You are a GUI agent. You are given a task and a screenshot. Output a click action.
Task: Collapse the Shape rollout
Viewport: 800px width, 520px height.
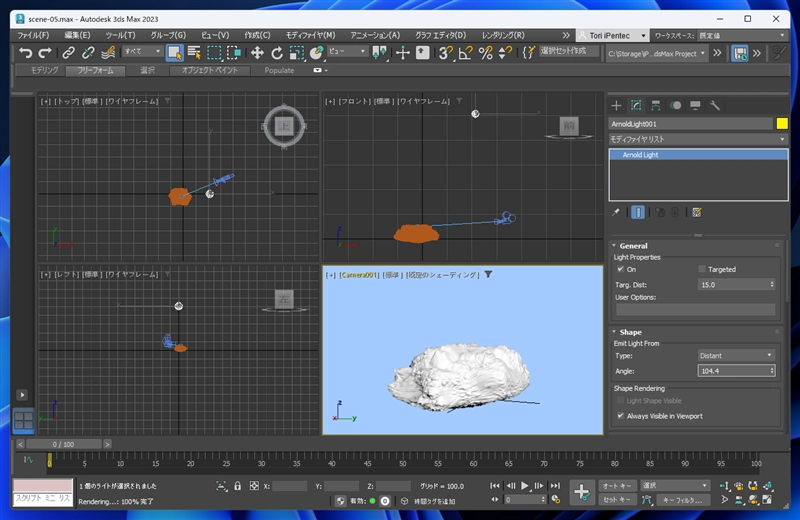click(630, 332)
